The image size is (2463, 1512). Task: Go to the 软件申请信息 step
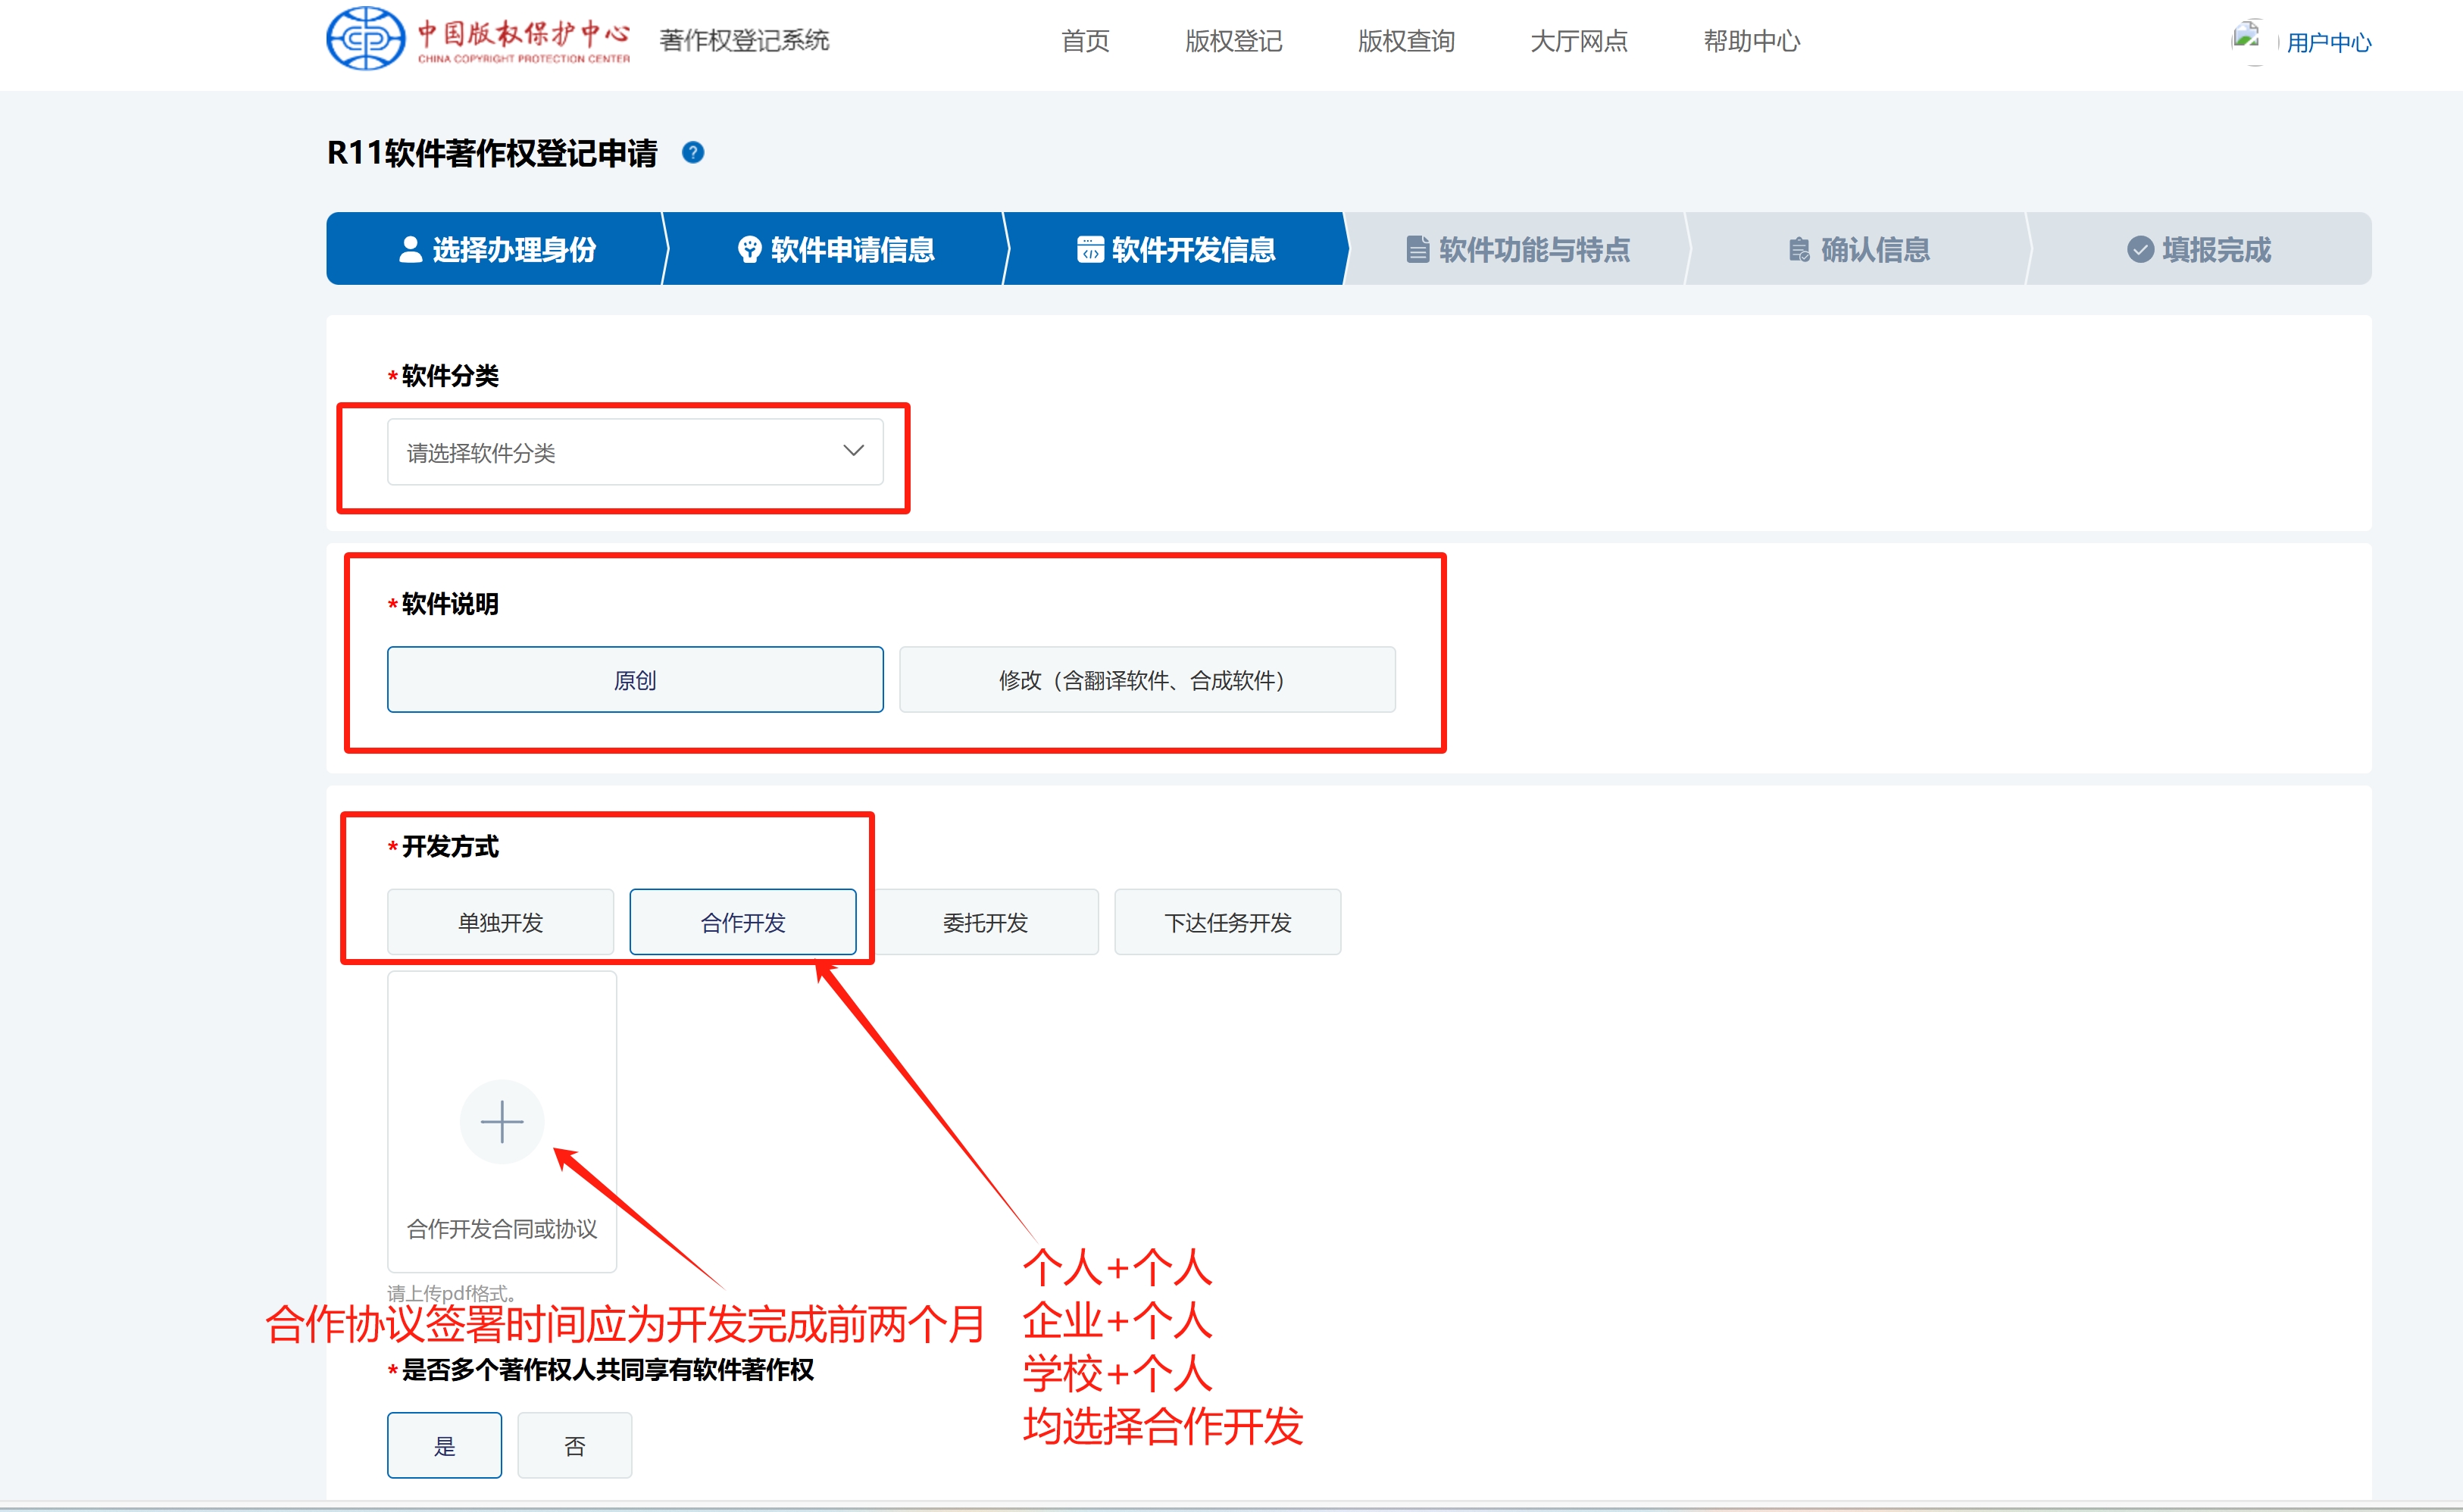click(x=836, y=249)
